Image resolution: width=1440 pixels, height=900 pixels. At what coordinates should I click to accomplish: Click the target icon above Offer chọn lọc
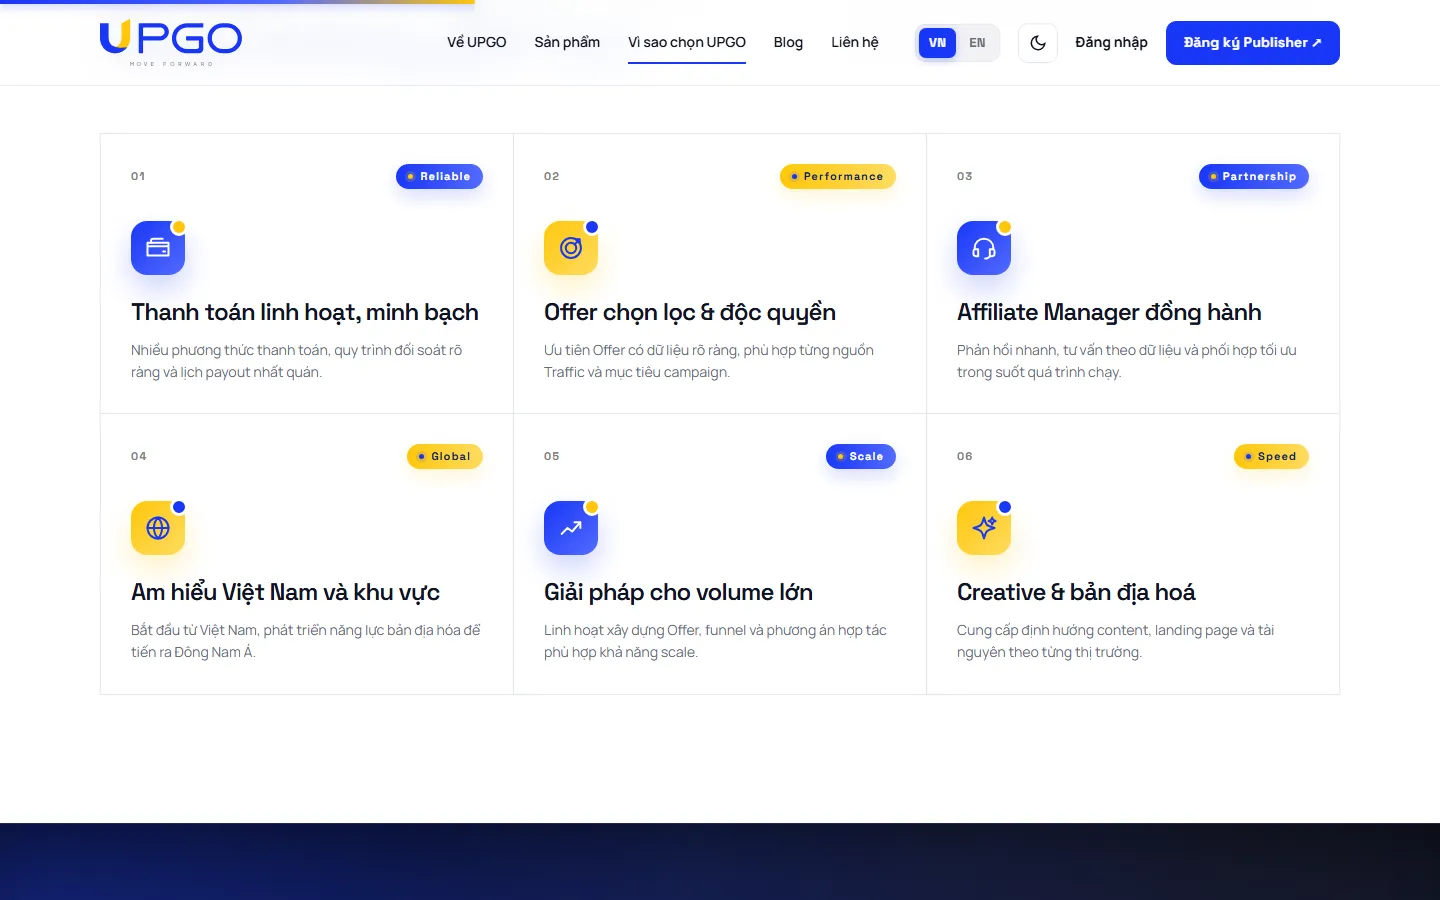(571, 248)
